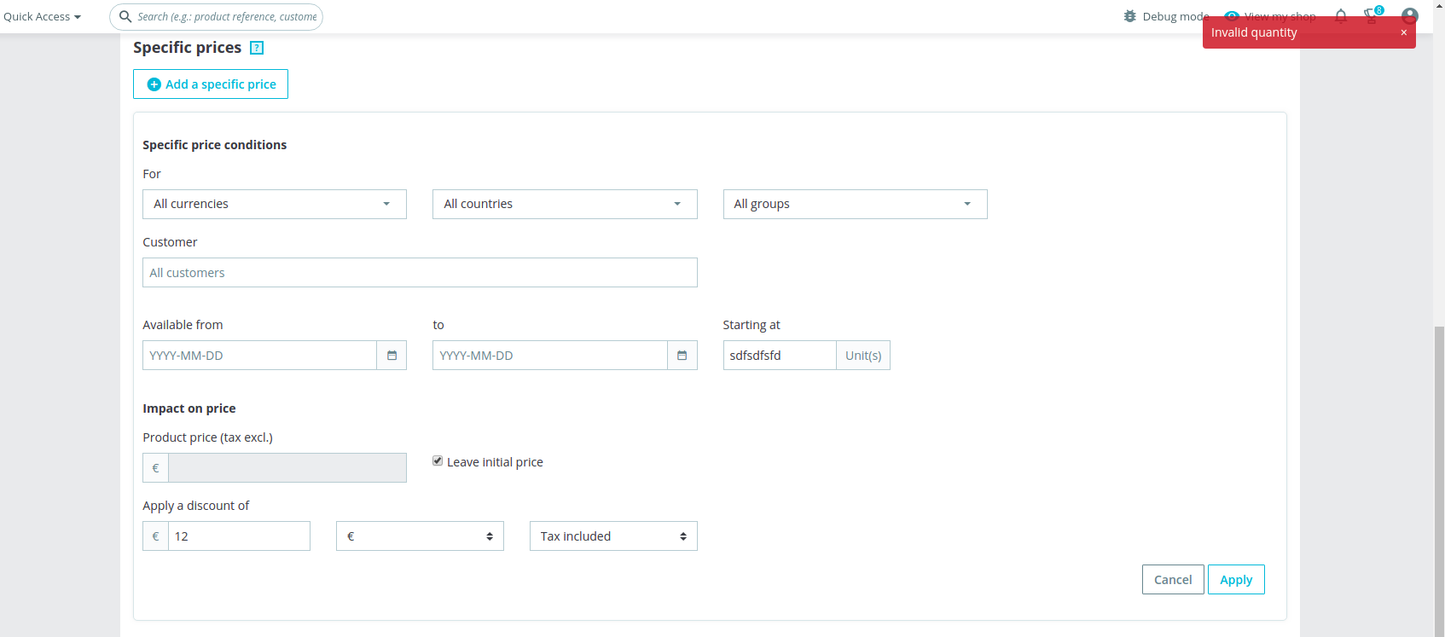Click the Specific prices heading
1445x637 pixels.
click(x=187, y=48)
